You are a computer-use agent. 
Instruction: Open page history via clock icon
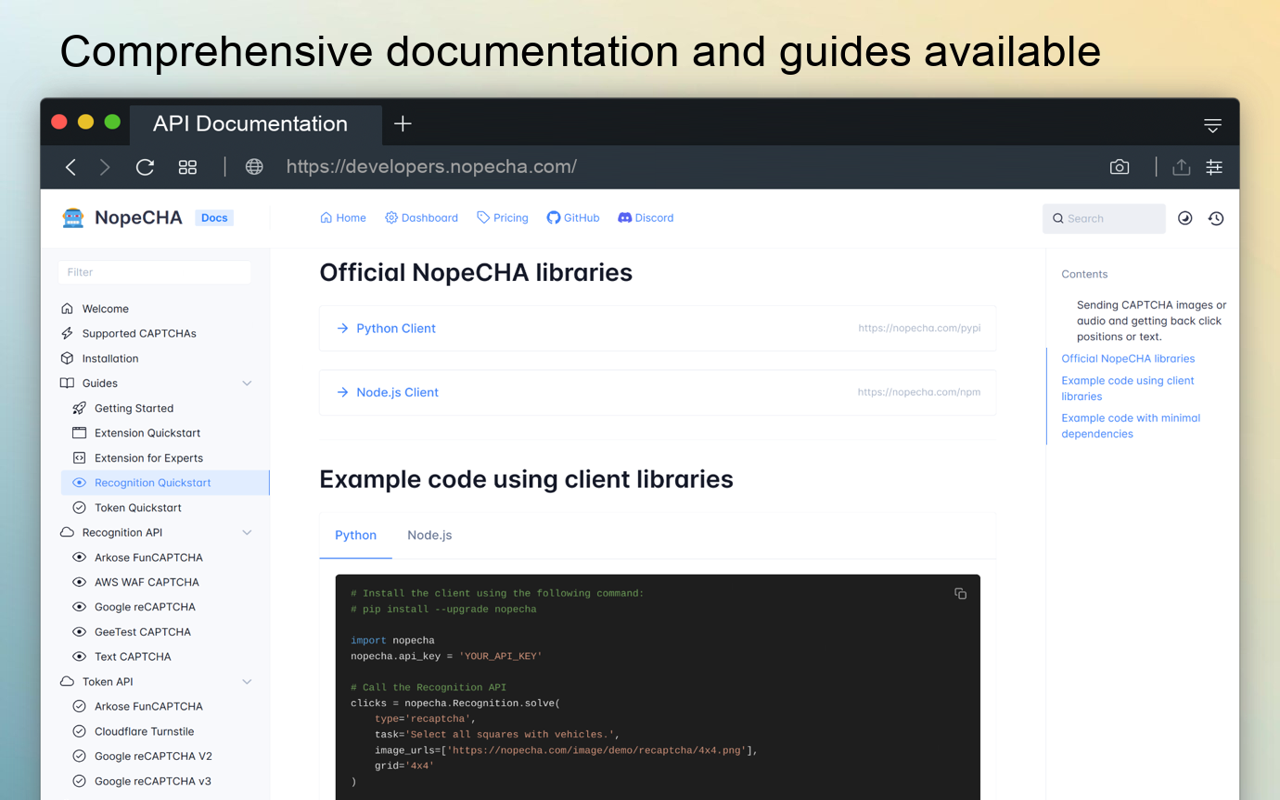(x=1216, y=218)
